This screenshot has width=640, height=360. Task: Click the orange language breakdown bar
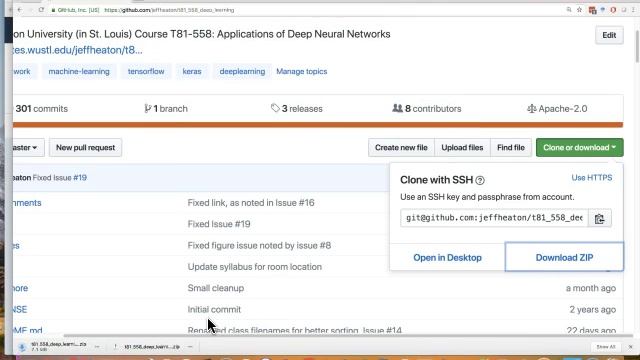(x=318, y=125)
